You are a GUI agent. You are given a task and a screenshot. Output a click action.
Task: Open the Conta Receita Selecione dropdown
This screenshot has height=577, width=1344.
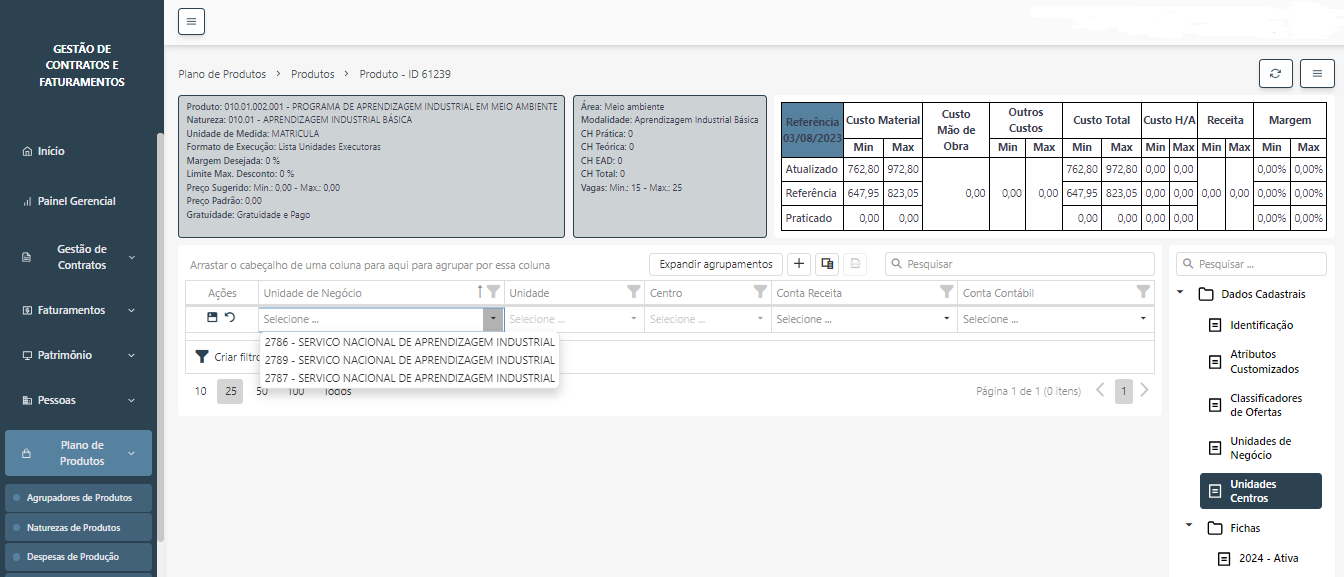tap(863, 319)
